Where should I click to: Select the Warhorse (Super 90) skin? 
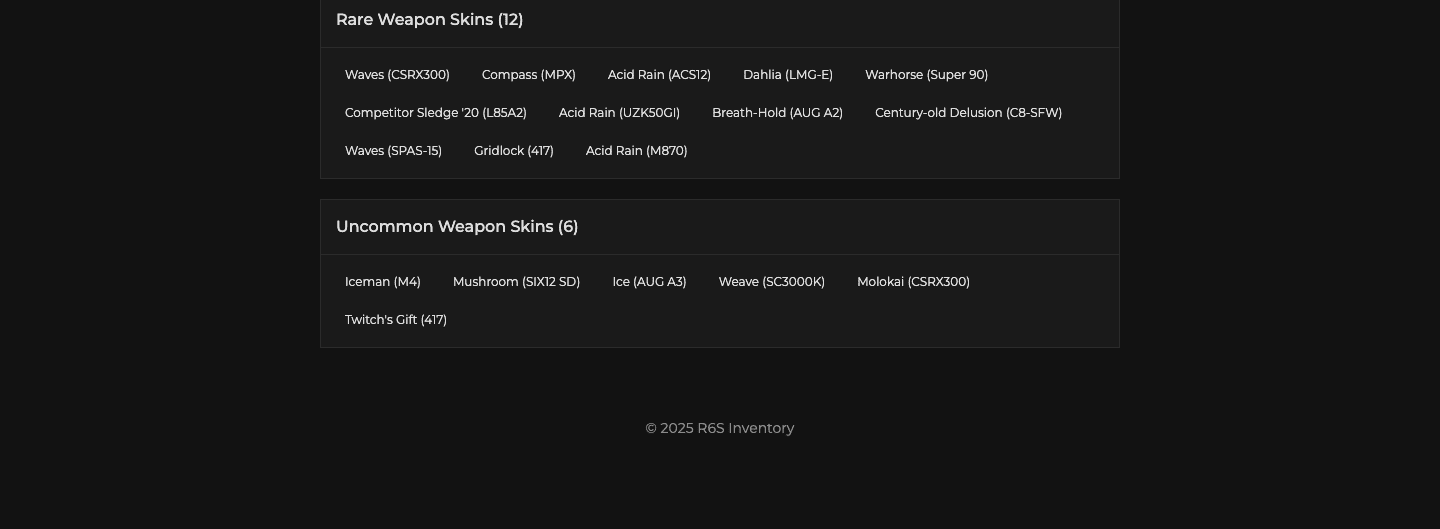926,75
